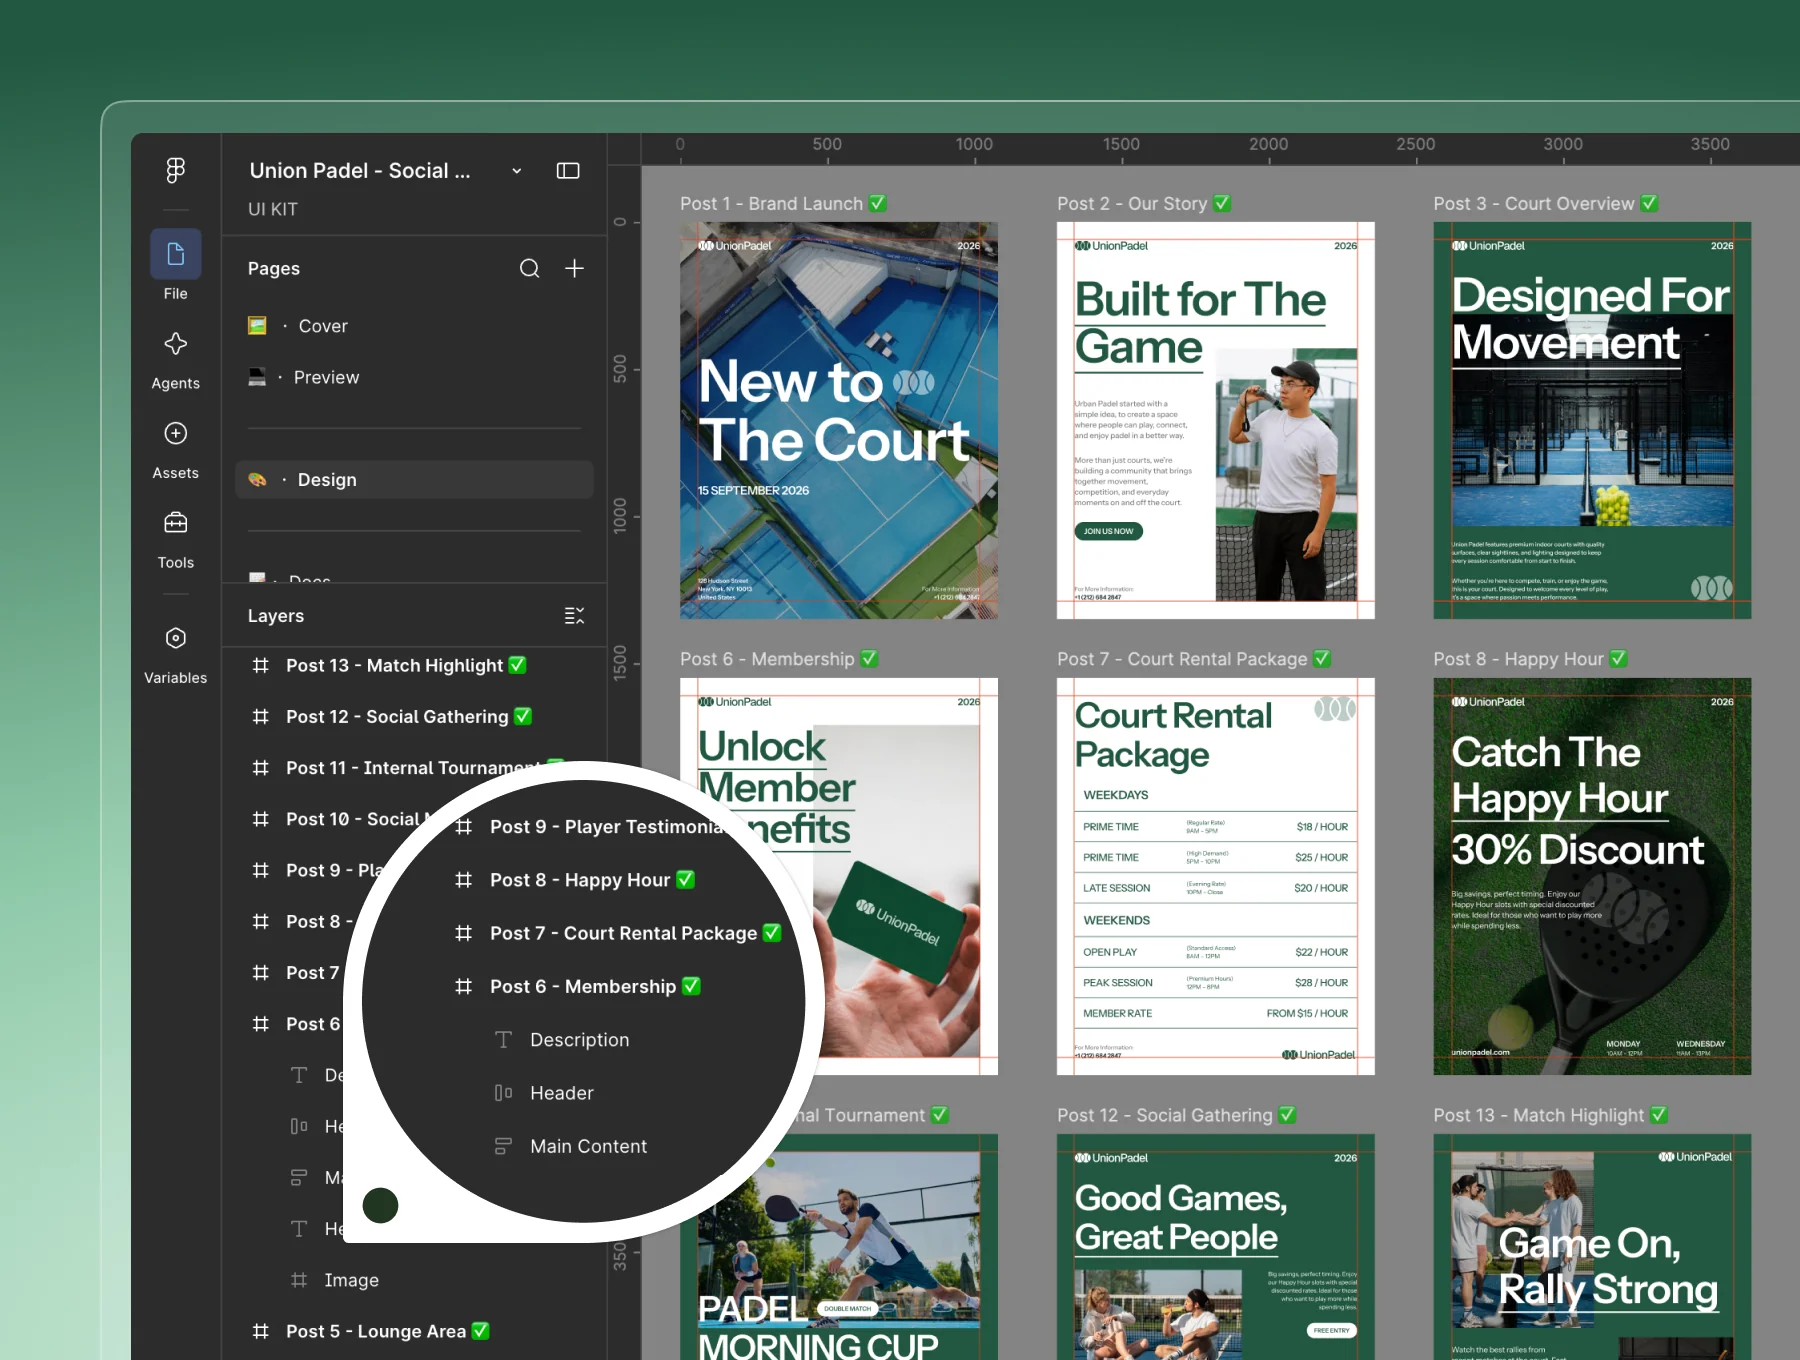This screenshot has height=1360, width=1800.
Task: Select the Court Rental Package artboard
Action: [x=1216, y=876]
